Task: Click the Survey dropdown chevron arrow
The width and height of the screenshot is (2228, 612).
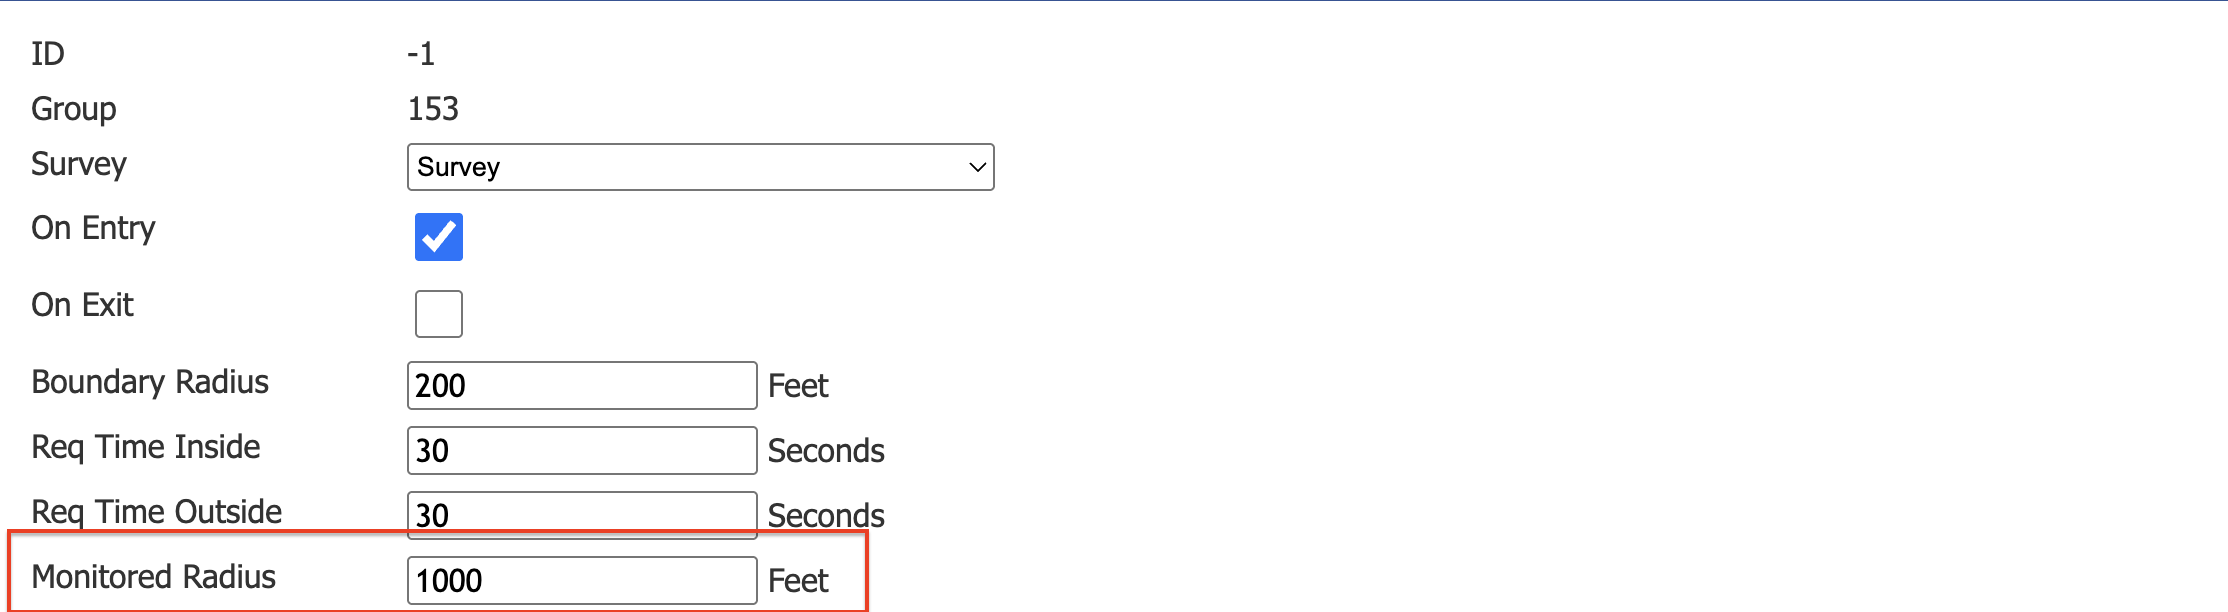Action: tap(975, 167)
